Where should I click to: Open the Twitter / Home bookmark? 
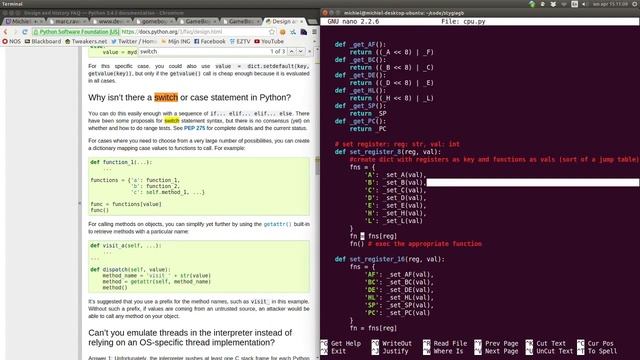134,42
